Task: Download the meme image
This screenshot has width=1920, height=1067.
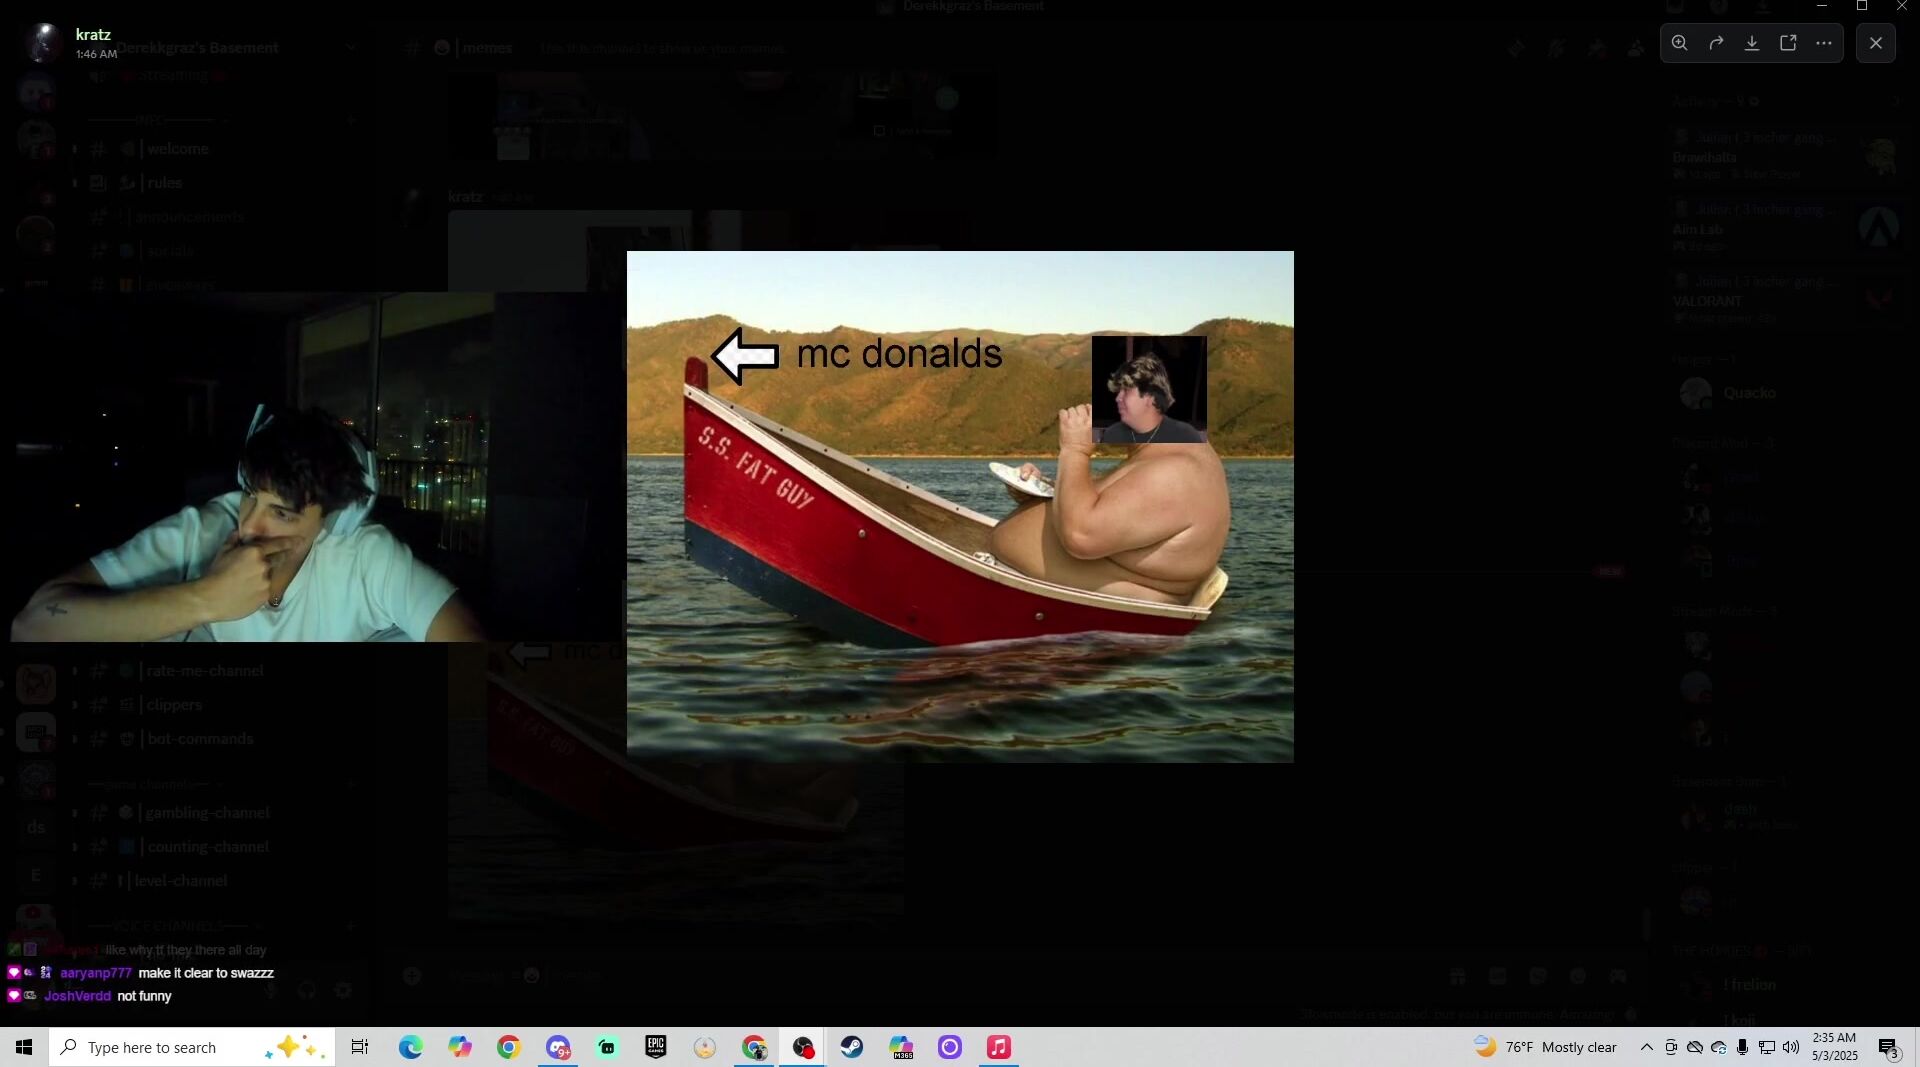Action: click(x=1752, y=43)
